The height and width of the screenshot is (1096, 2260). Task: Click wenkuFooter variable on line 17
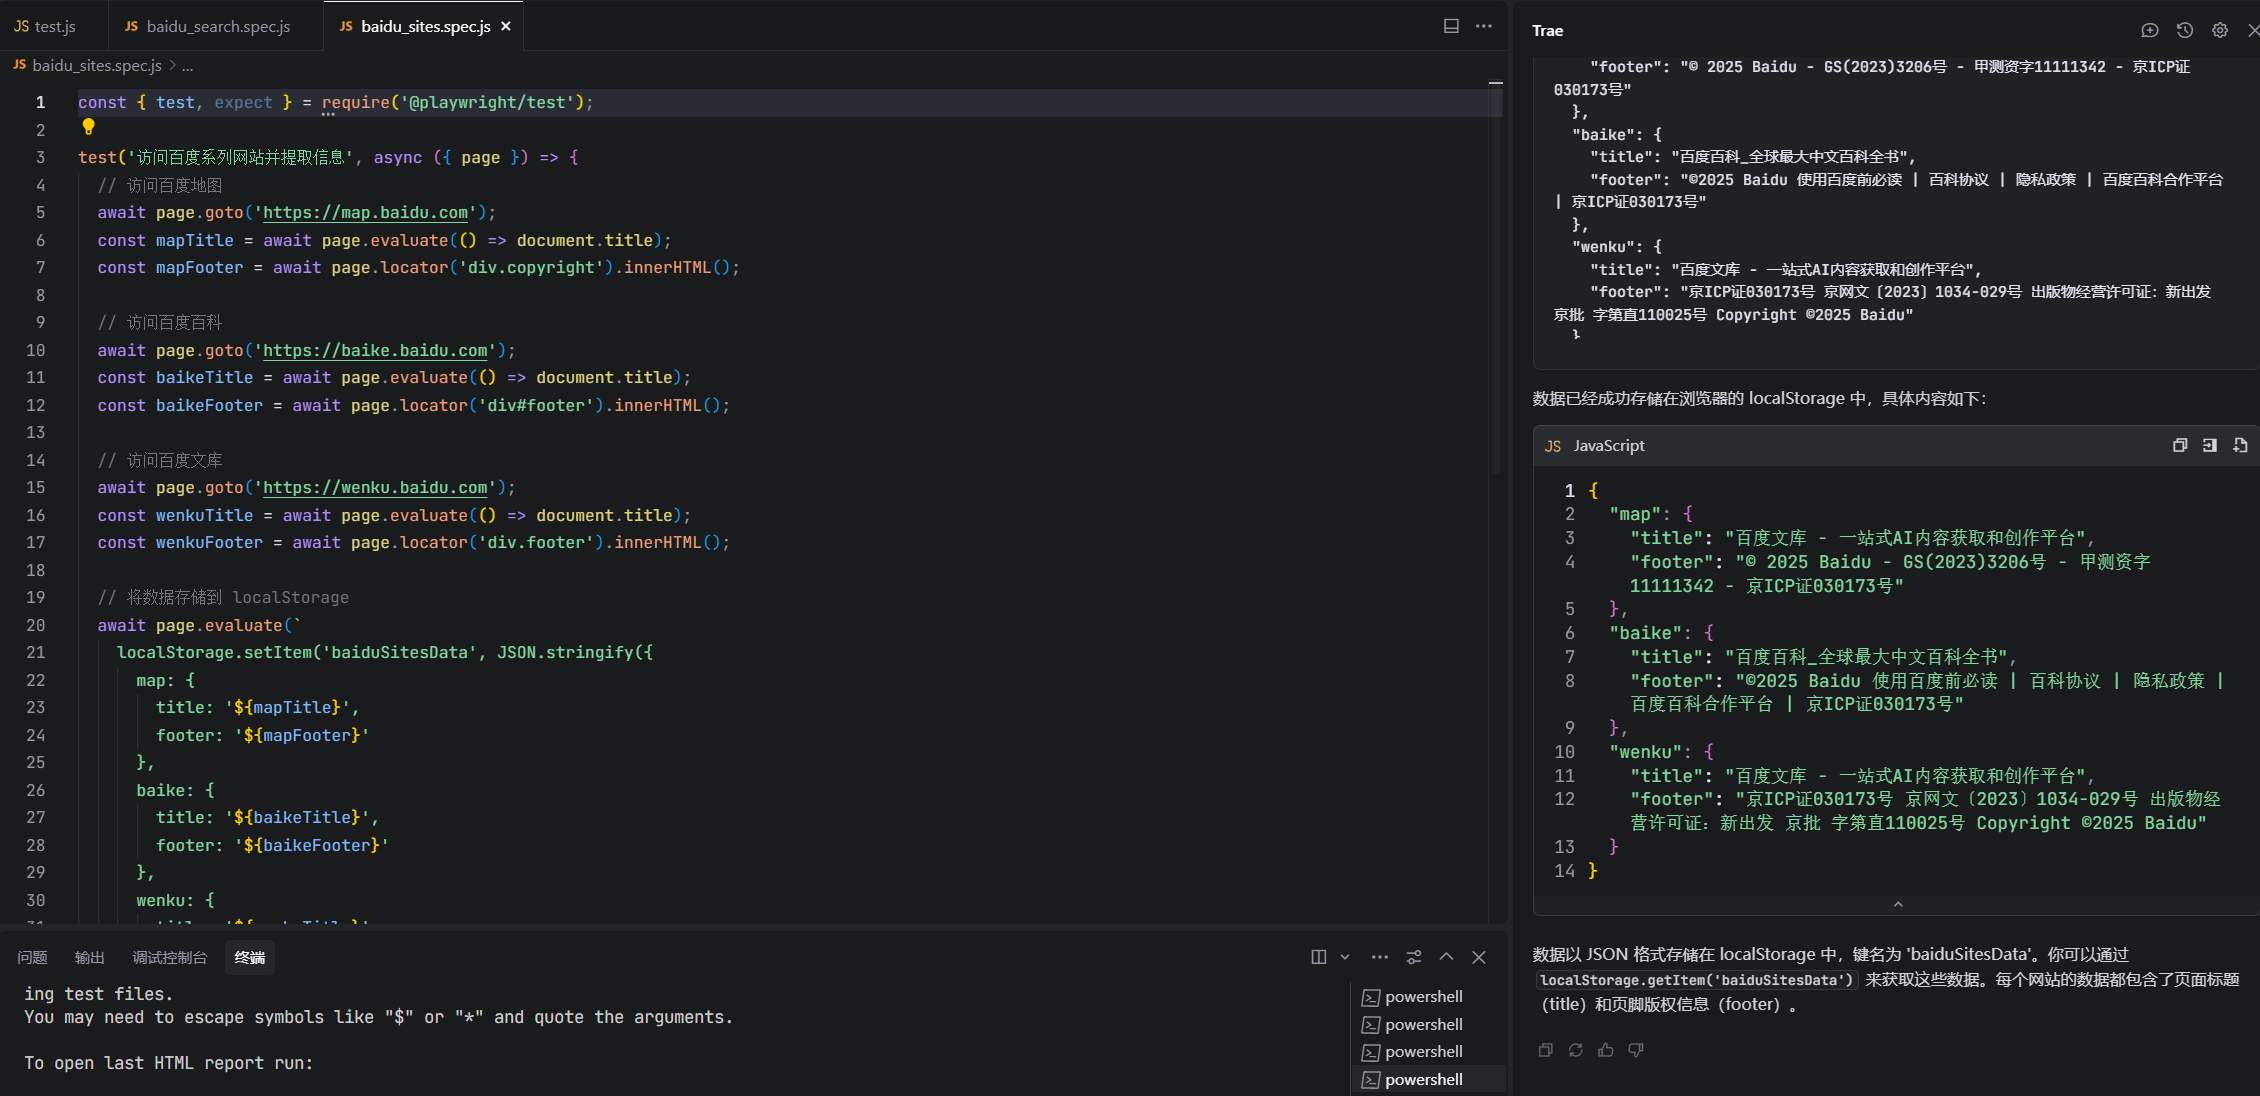pyautogui.click(x=209, y=542)
